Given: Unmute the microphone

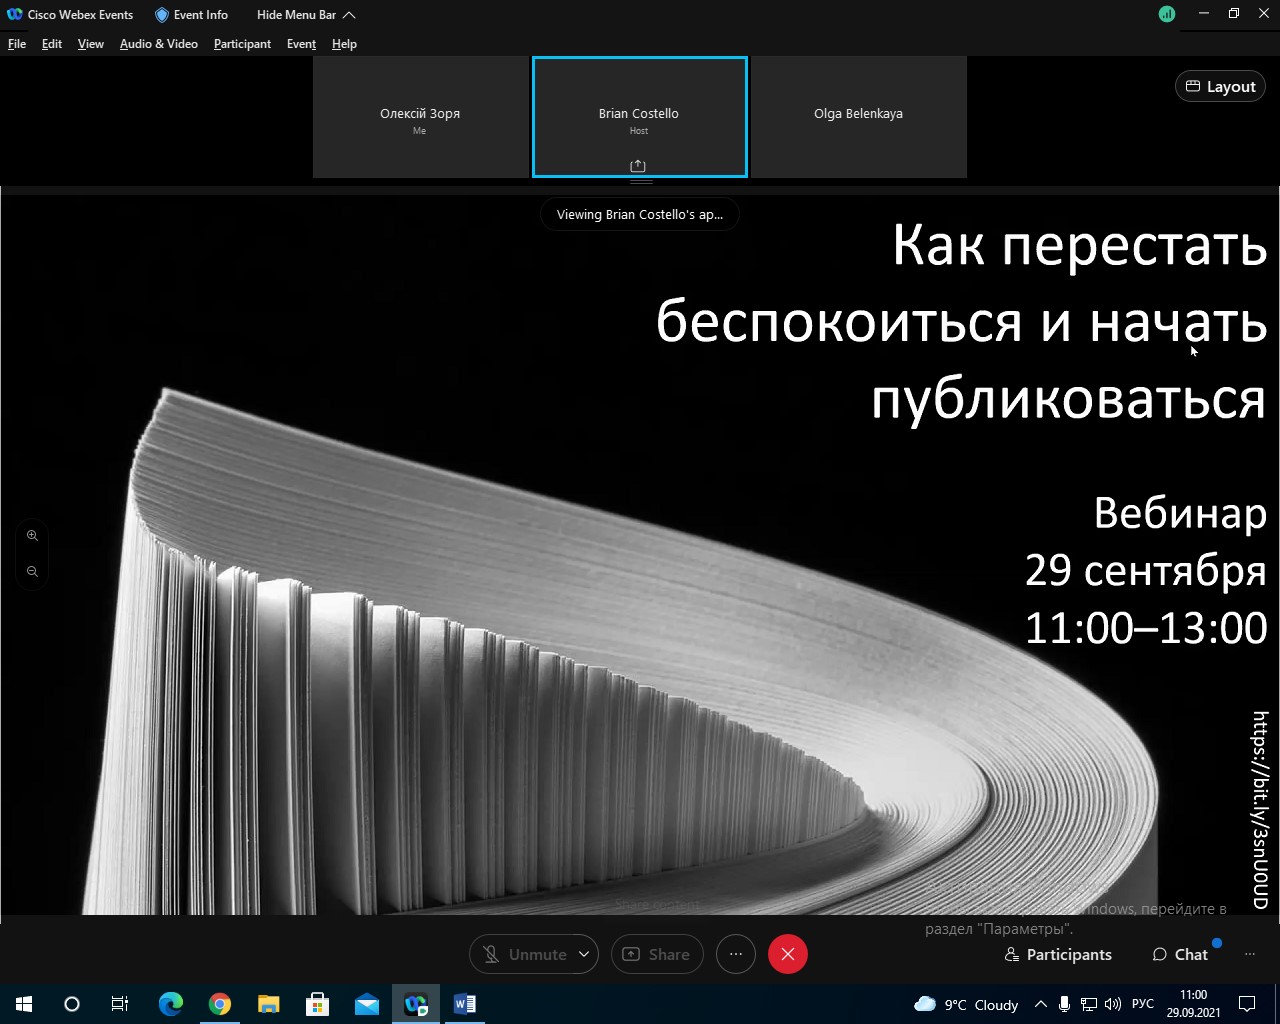Looking at the screenshot, I should (525, 954).
